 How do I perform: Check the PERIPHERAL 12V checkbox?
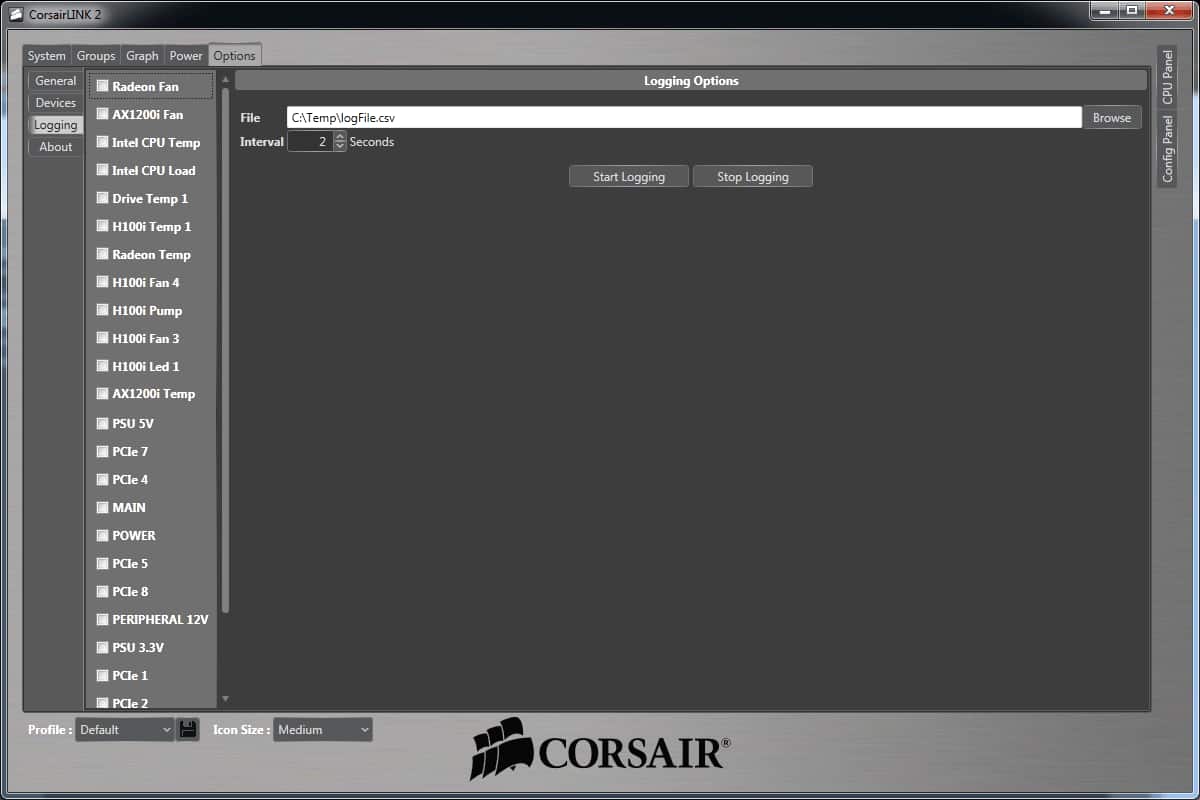point(102,620)
